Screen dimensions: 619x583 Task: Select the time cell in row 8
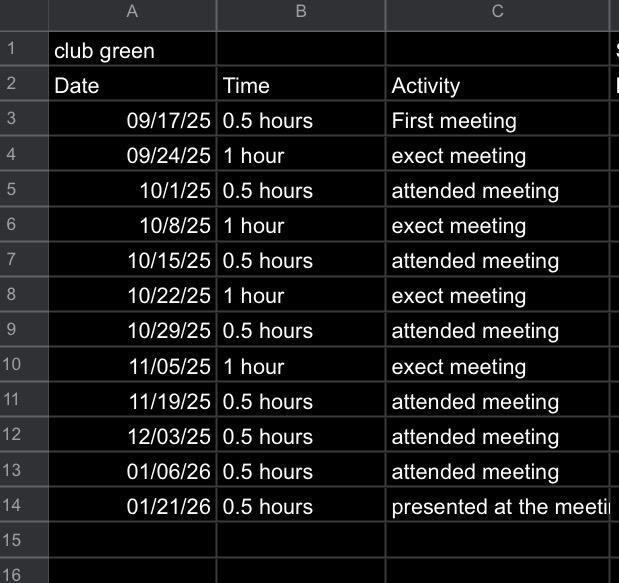(300, 296)
